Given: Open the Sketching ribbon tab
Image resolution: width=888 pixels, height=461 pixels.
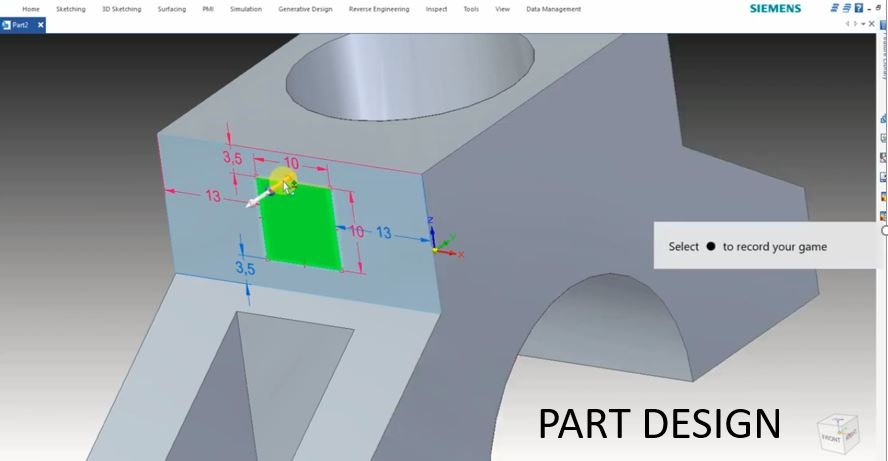Looking at the screenshot, I should [x=71, y=8].
